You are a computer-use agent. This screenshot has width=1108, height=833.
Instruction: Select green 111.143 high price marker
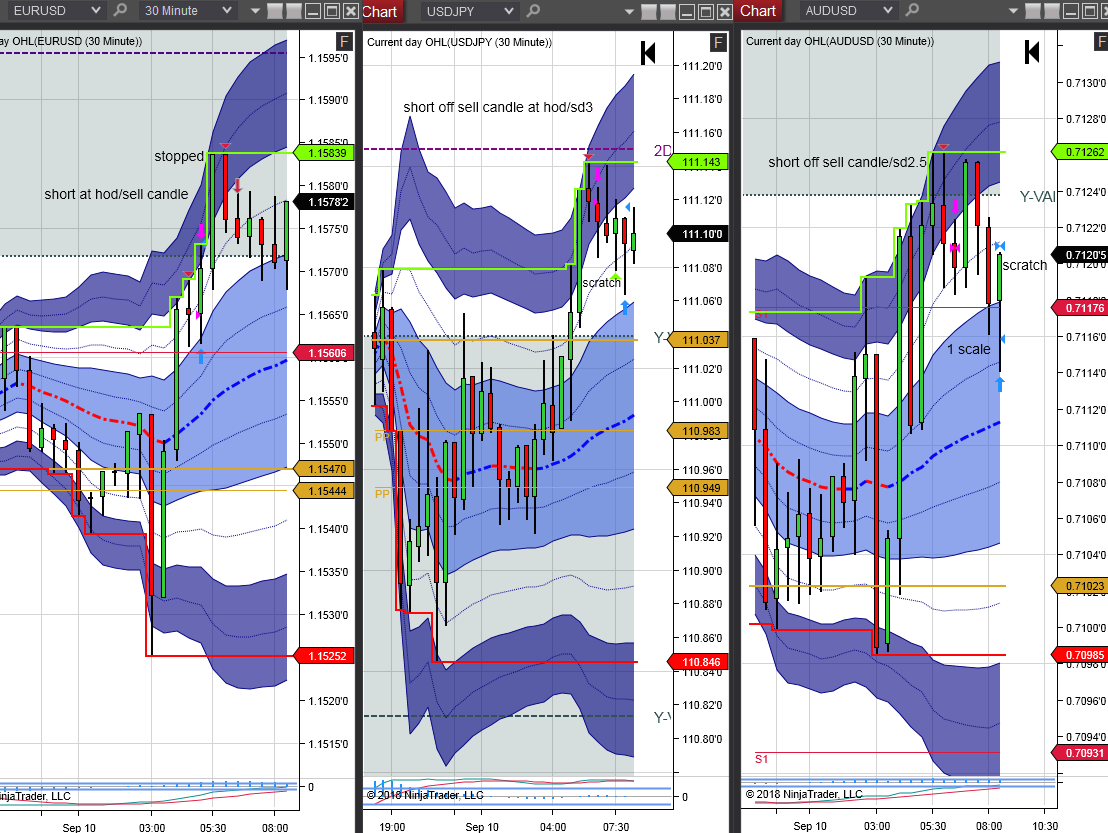point(697,162)
